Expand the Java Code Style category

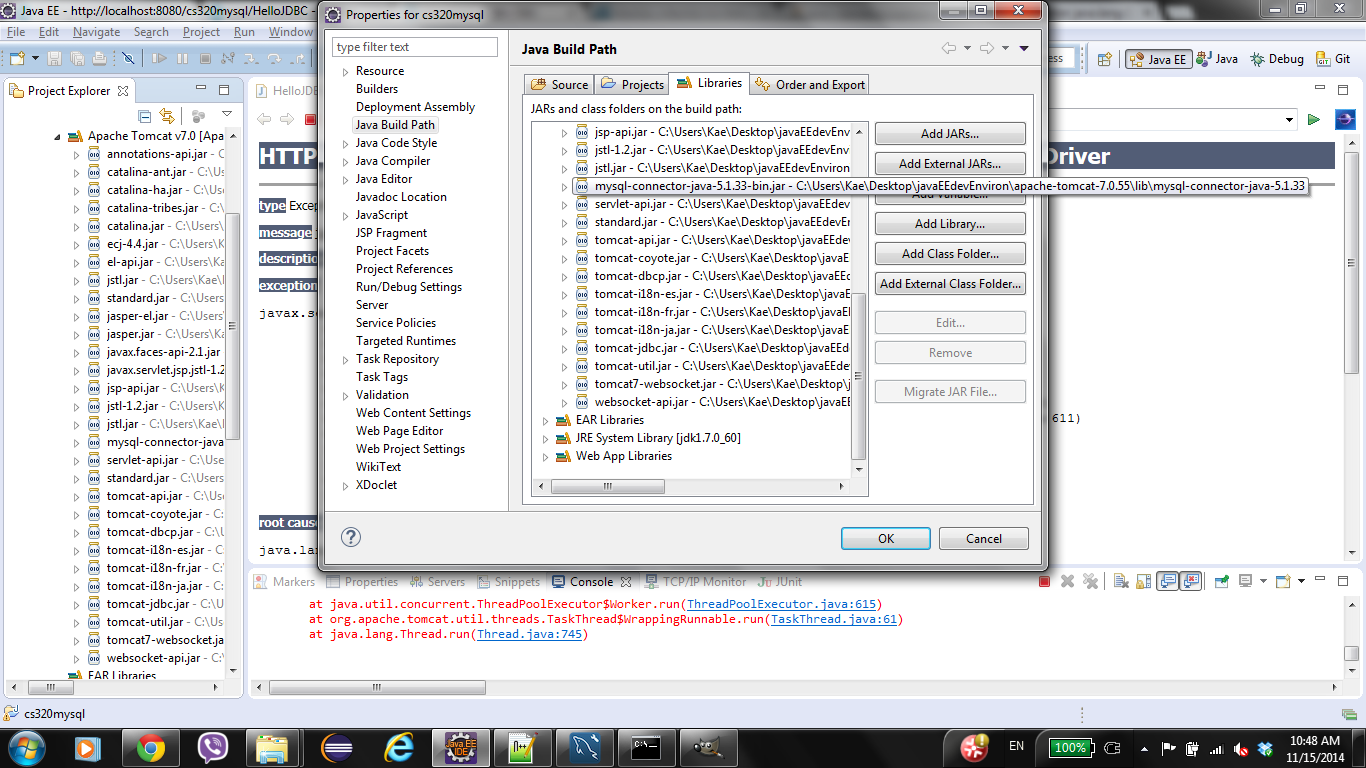(x=345, y=144)
